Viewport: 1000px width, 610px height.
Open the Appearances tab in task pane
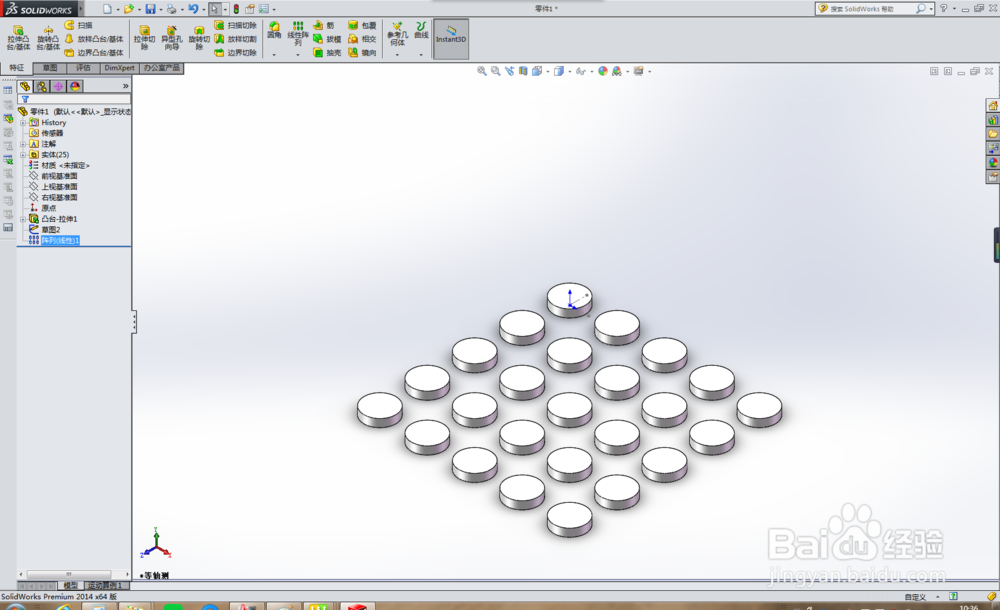point(993,163)
